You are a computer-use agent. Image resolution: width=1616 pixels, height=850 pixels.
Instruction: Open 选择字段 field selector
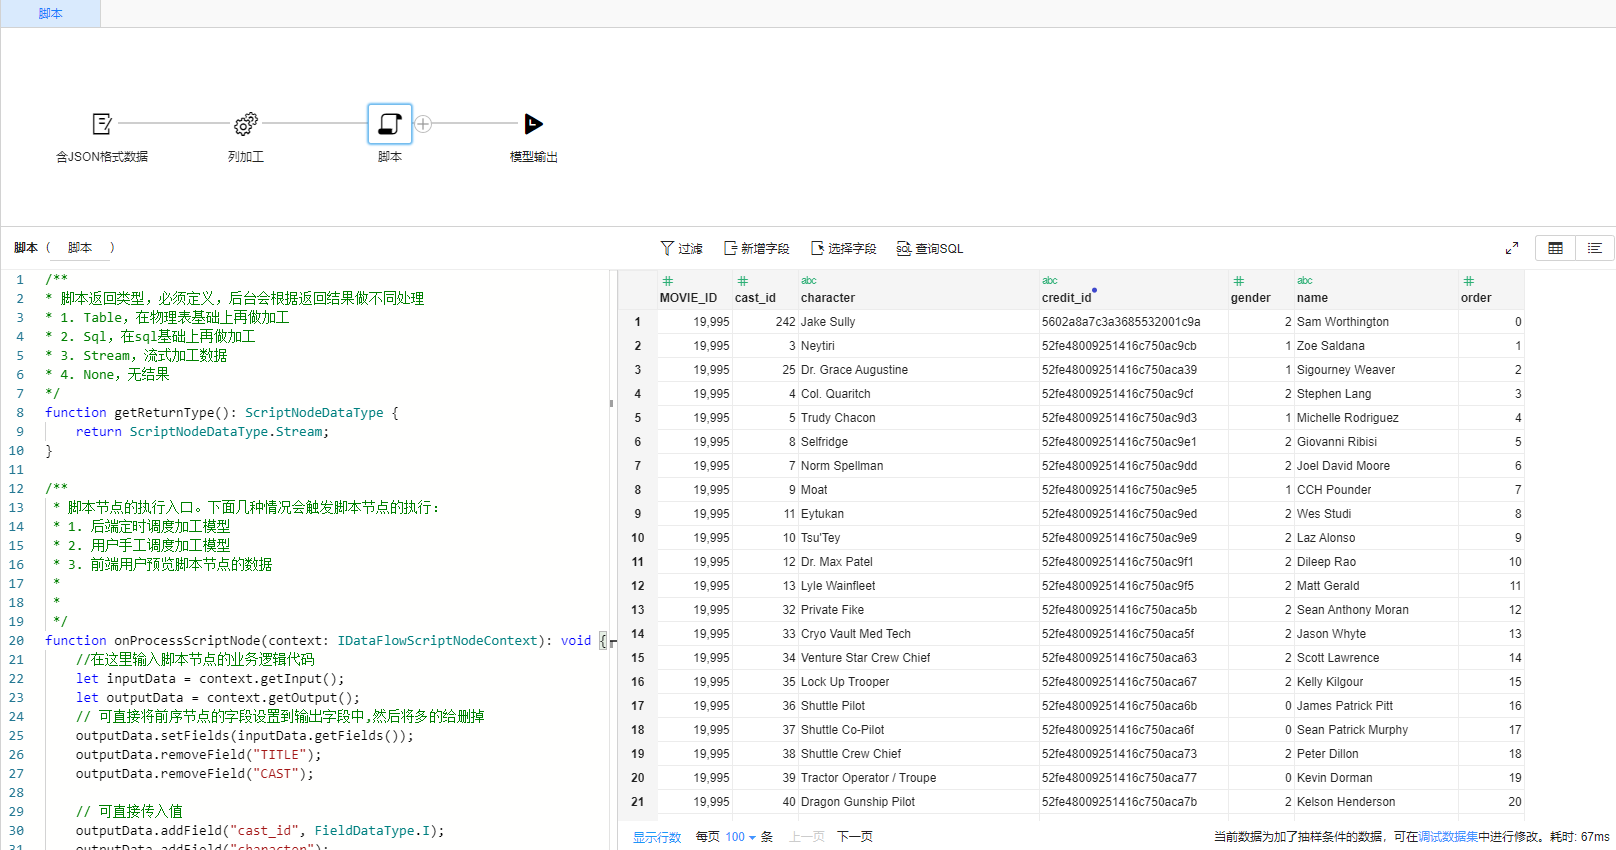coord(843,248)
